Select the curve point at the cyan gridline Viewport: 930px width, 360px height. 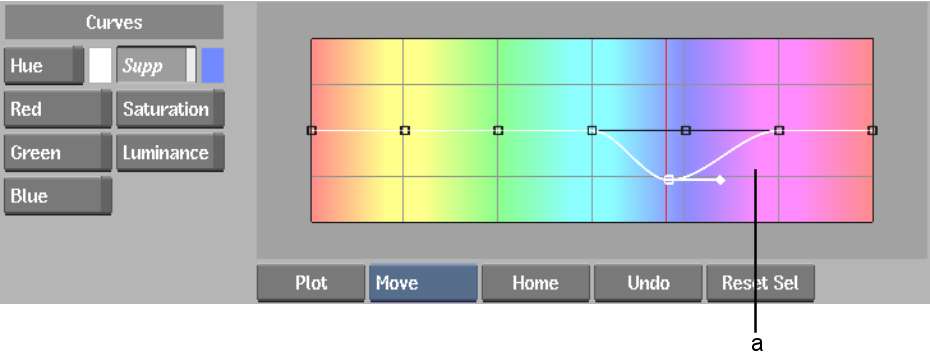592,130
